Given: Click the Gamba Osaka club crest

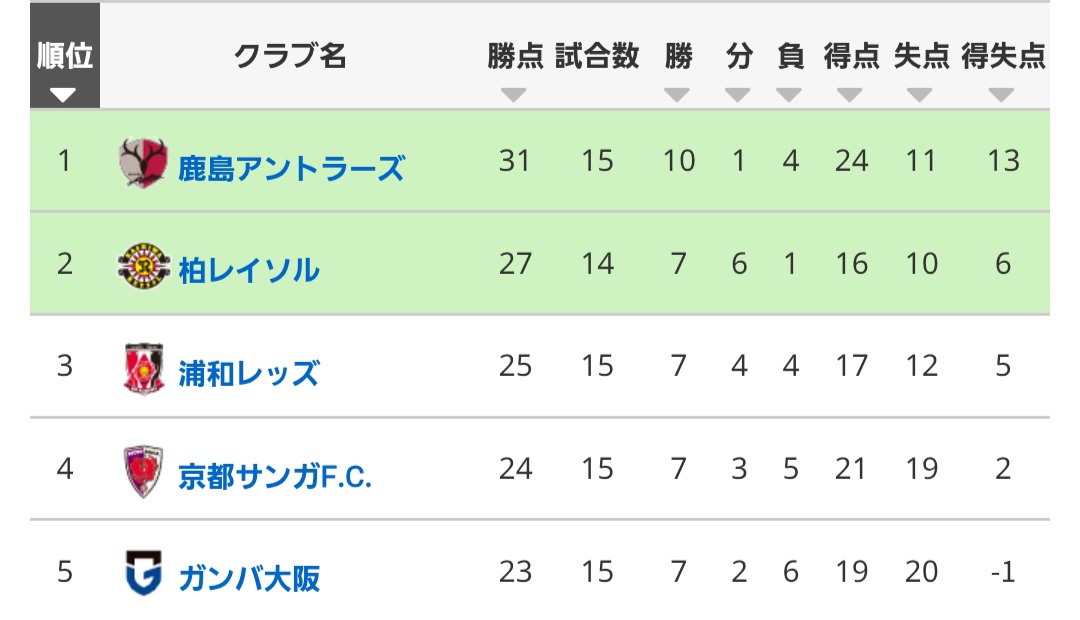Looking at the screenshot, I should (143, 572).
